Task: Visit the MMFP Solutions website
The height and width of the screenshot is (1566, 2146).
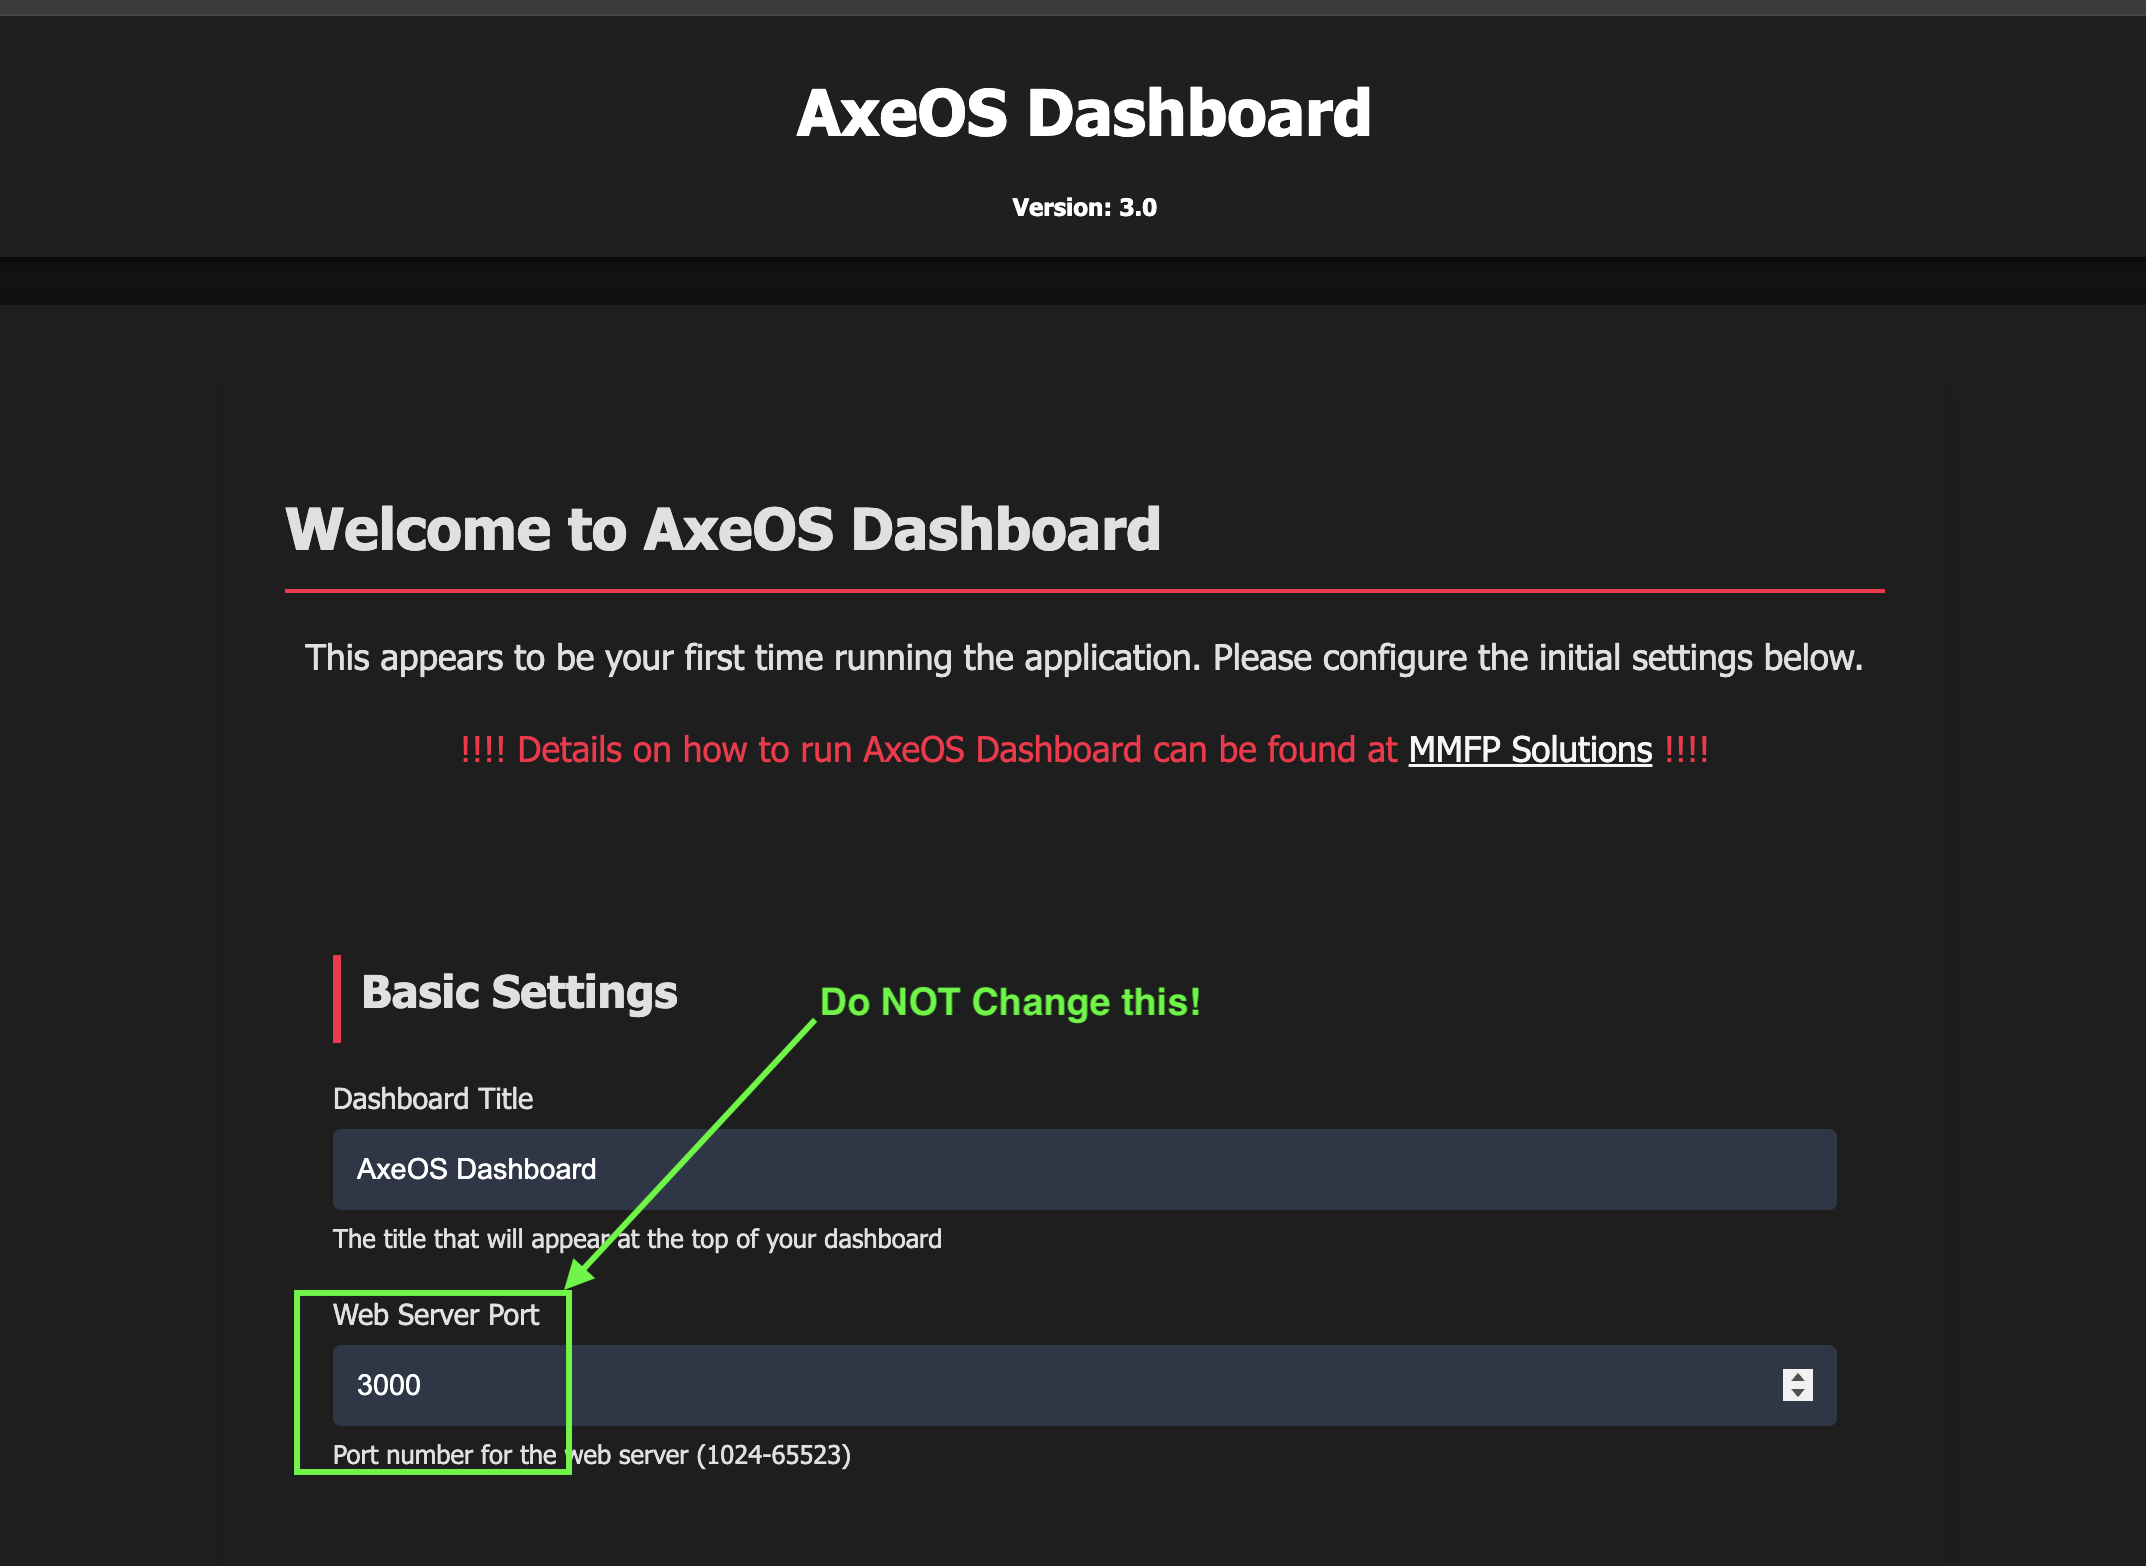Action: (x=1529, y=750)
